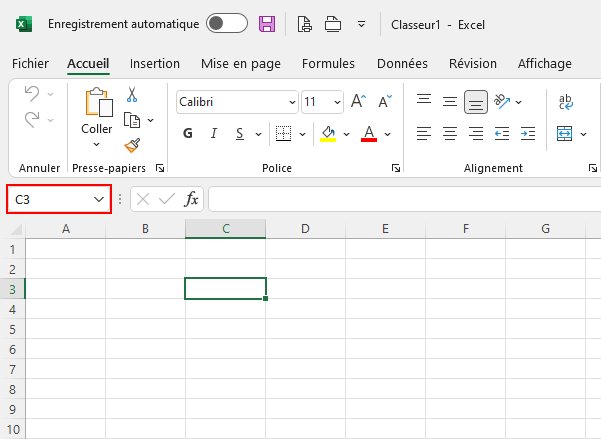Screen dimensions: 601x439
Task: Open the Révision tab
Action: point(473,64)
